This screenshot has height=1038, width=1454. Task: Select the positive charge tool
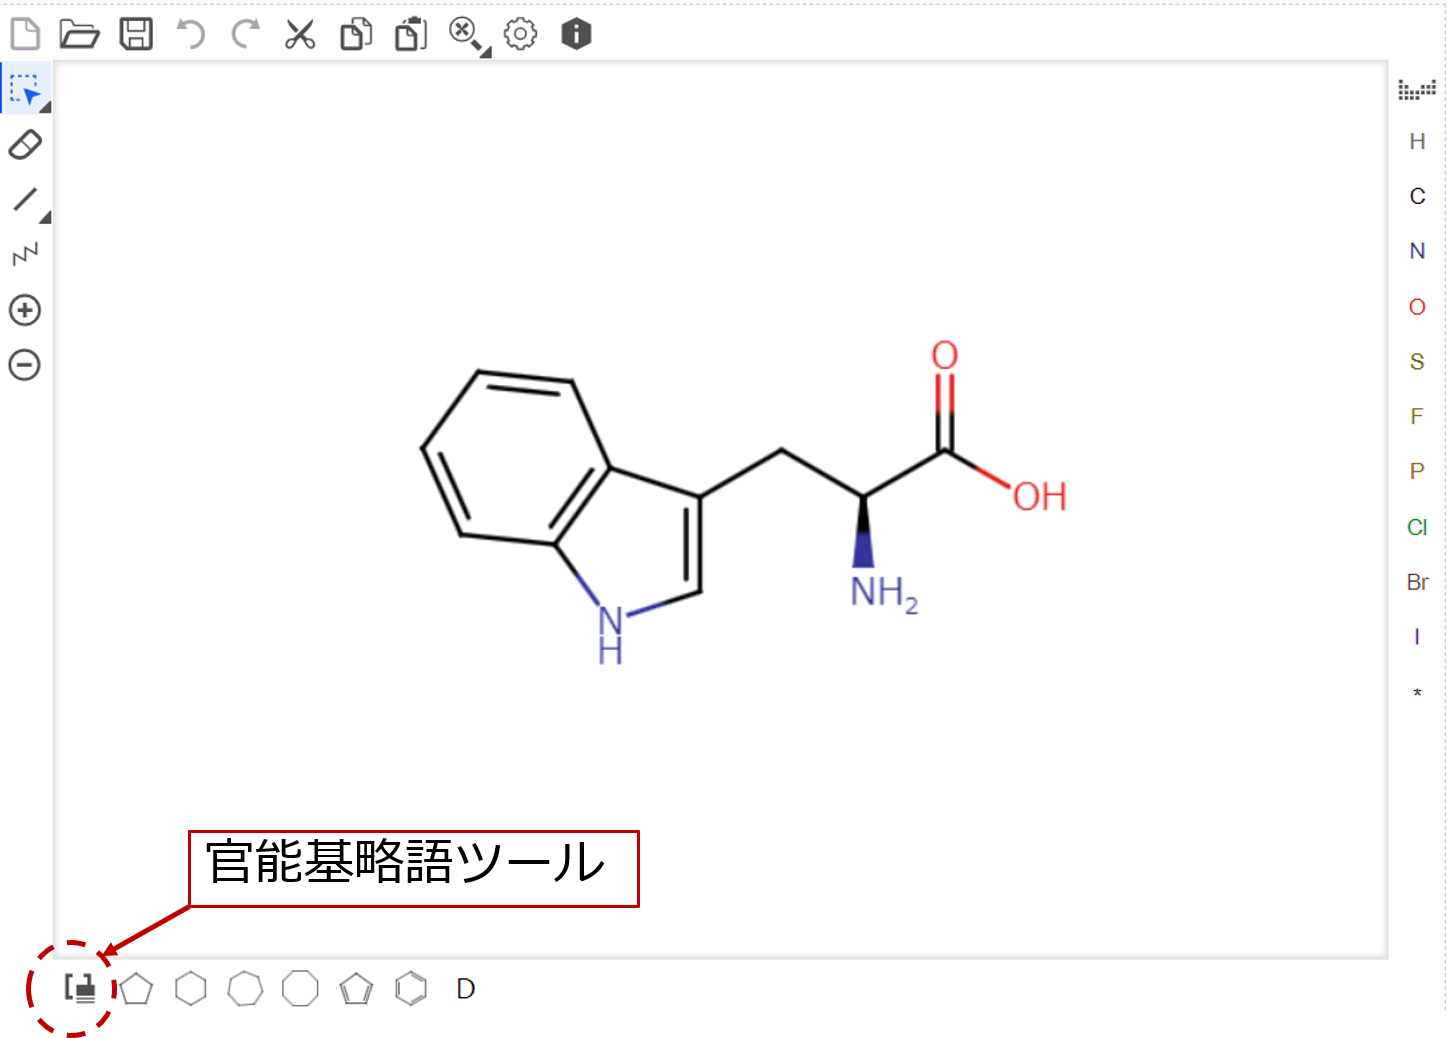pyautogui.click(x=25, y=310)
